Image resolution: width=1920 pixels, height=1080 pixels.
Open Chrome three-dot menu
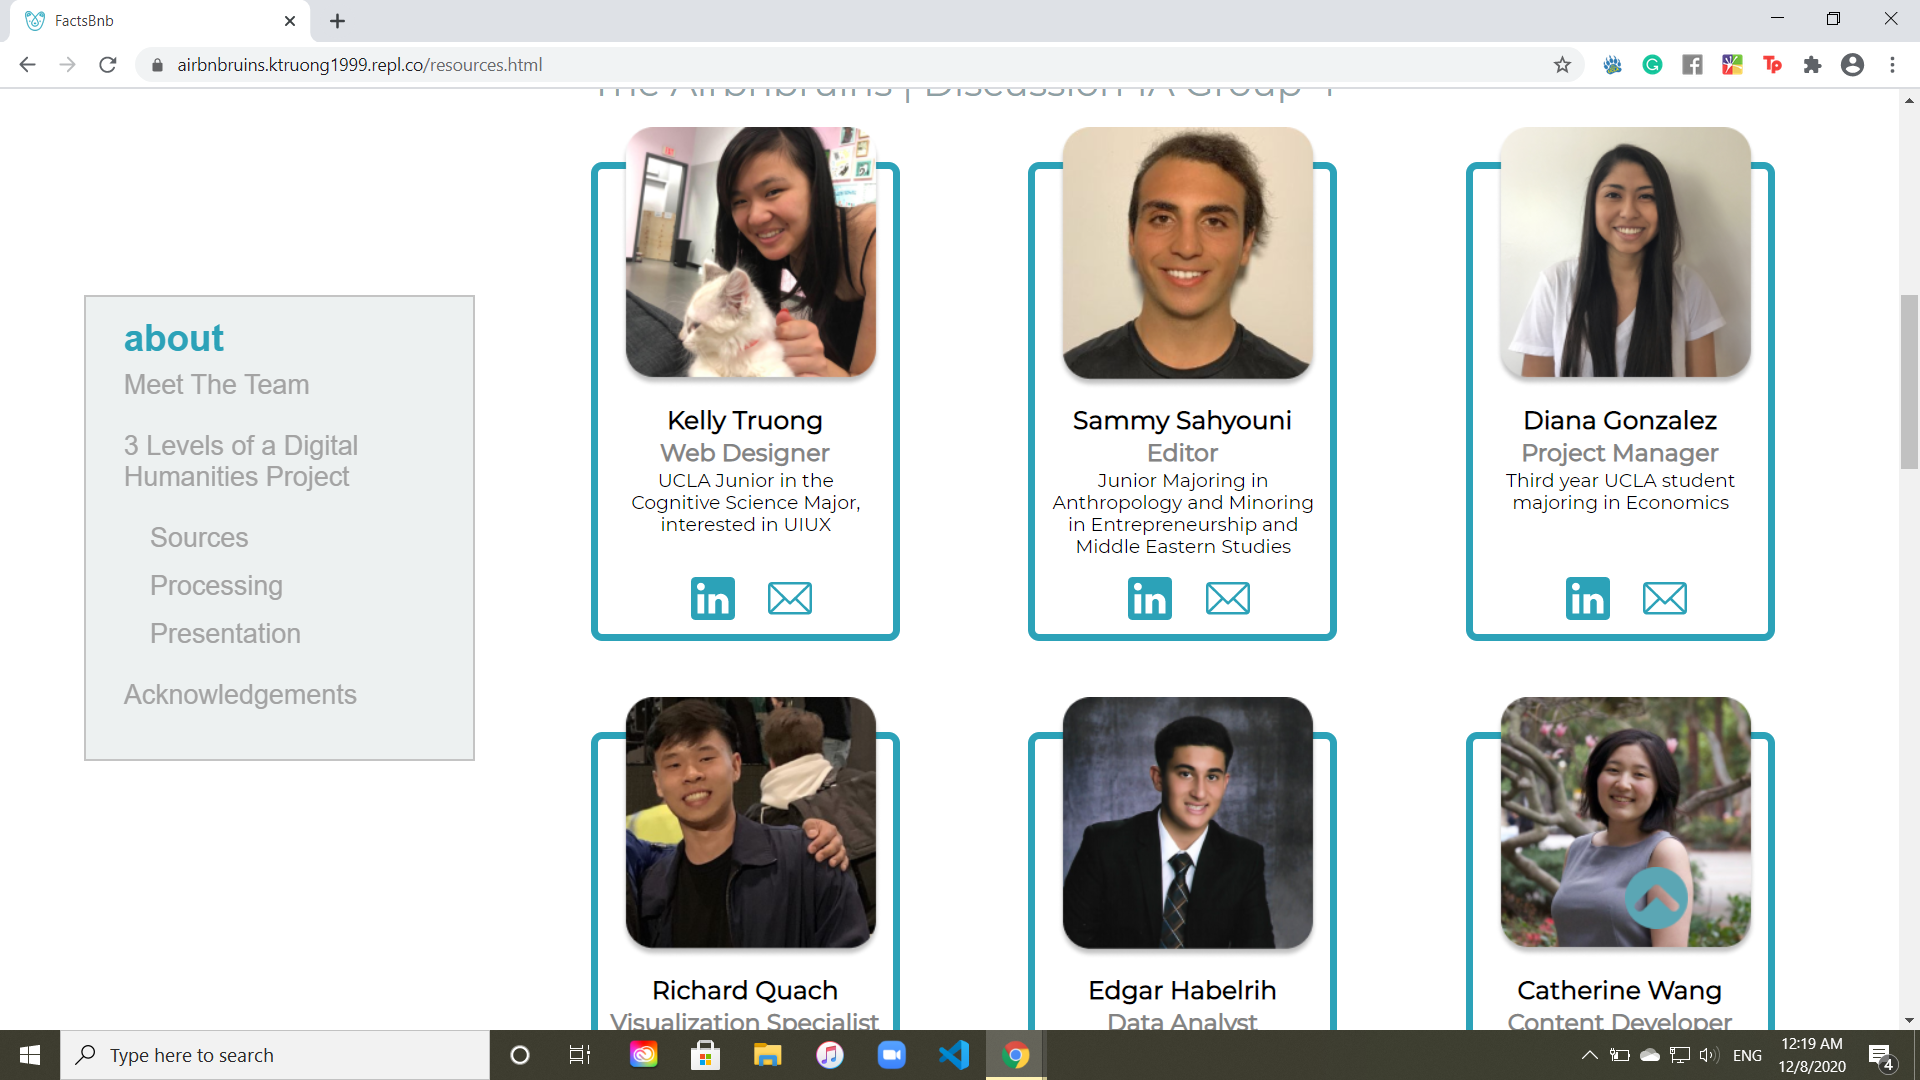pyautogui.click(x=1892, y=65)
